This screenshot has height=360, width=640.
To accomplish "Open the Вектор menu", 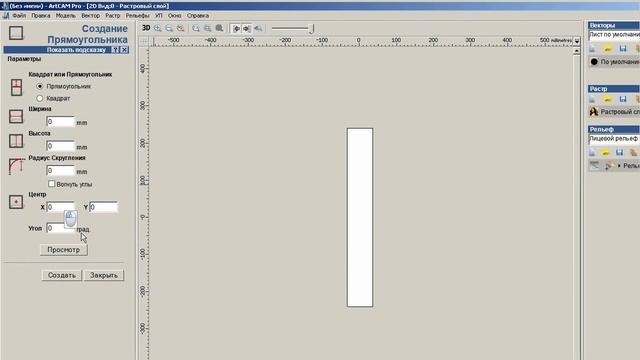I will pyautogui.click(x=91, y=16).
